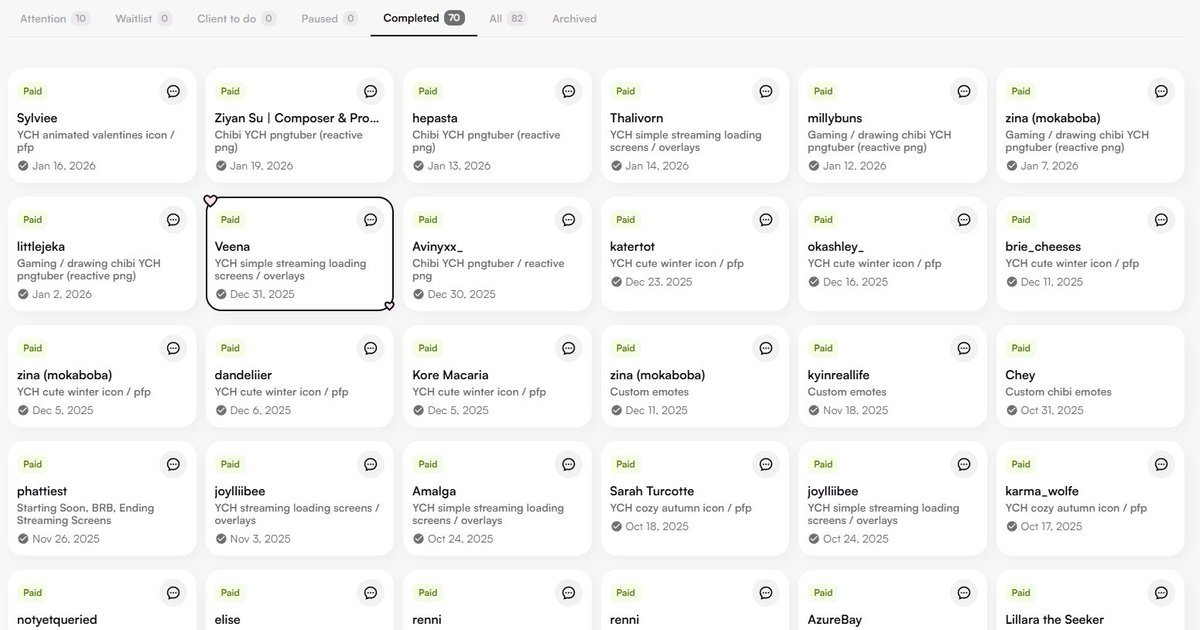This screenshot has height=630, width=1200.
Task: Open the Paused tab
Action: point(329,18)
